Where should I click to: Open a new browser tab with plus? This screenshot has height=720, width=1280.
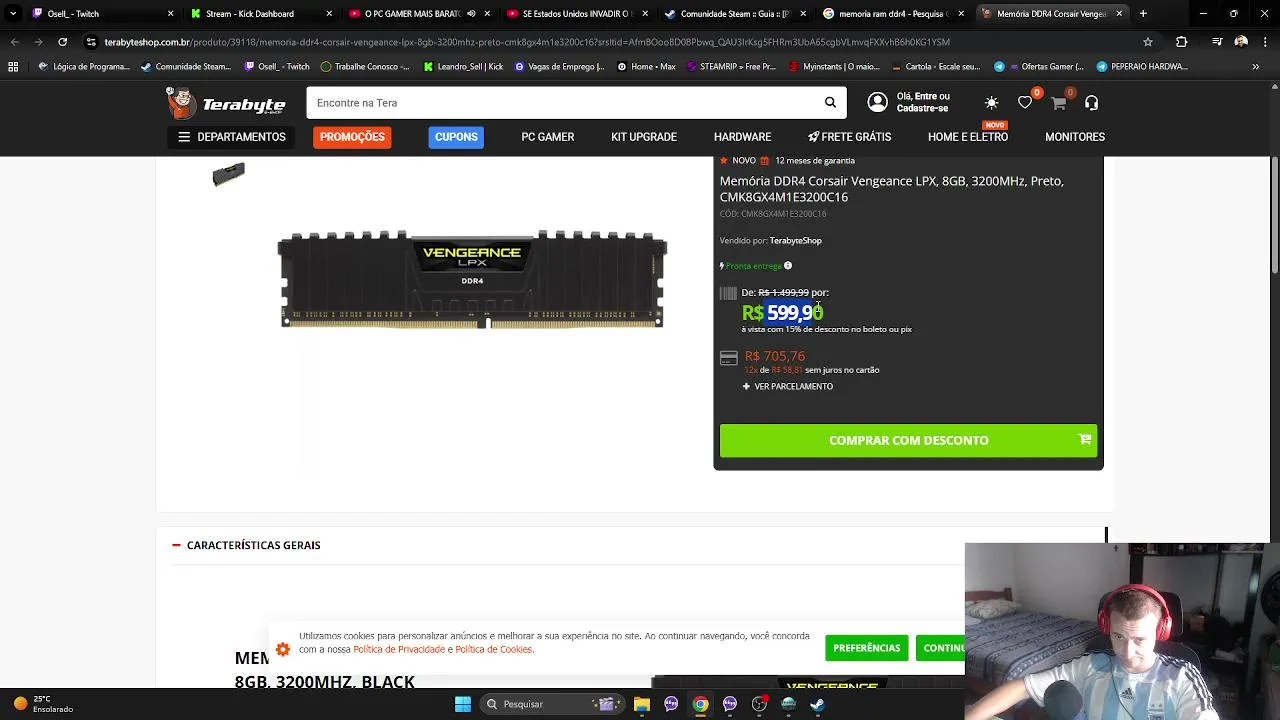[1143, 14]
